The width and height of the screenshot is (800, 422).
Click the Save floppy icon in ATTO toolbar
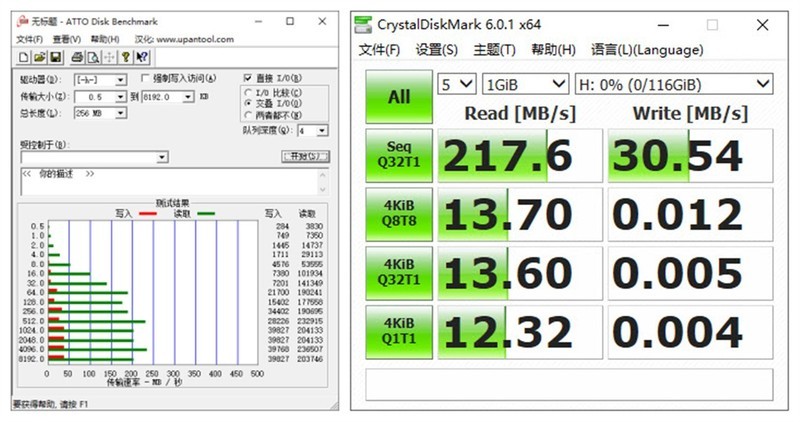pos(55,57)
